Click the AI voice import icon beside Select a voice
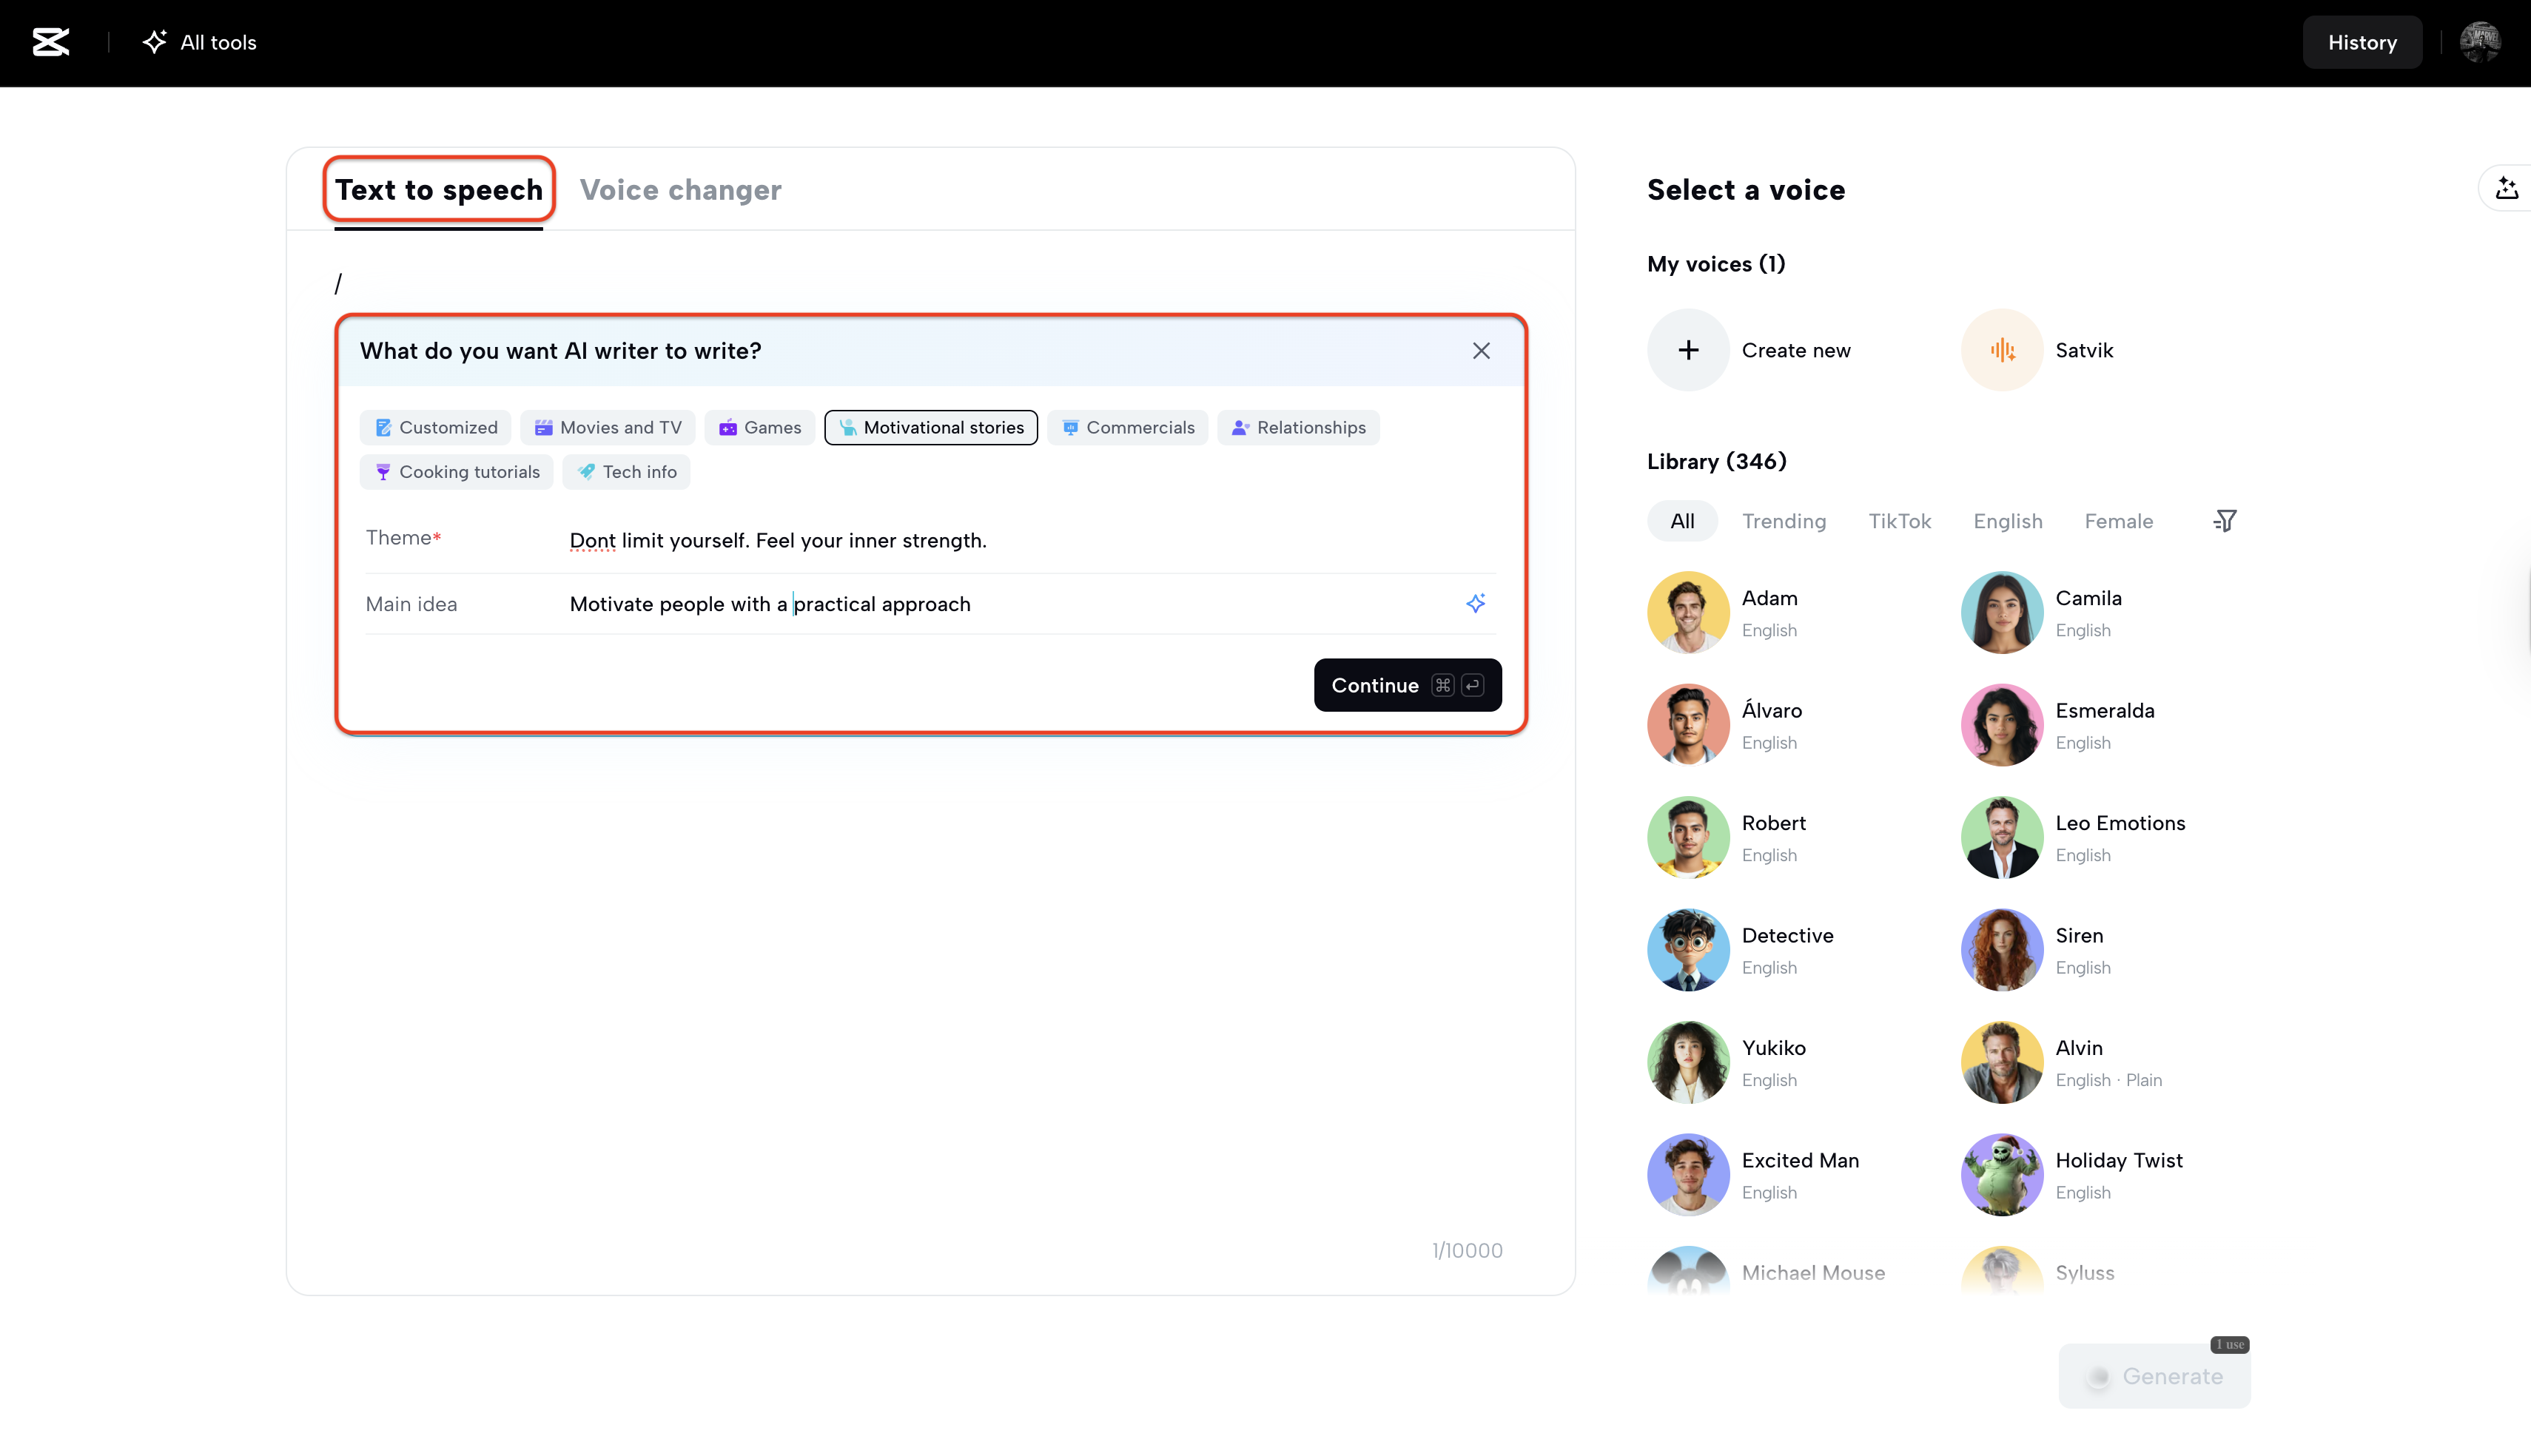 point(2506,188)
